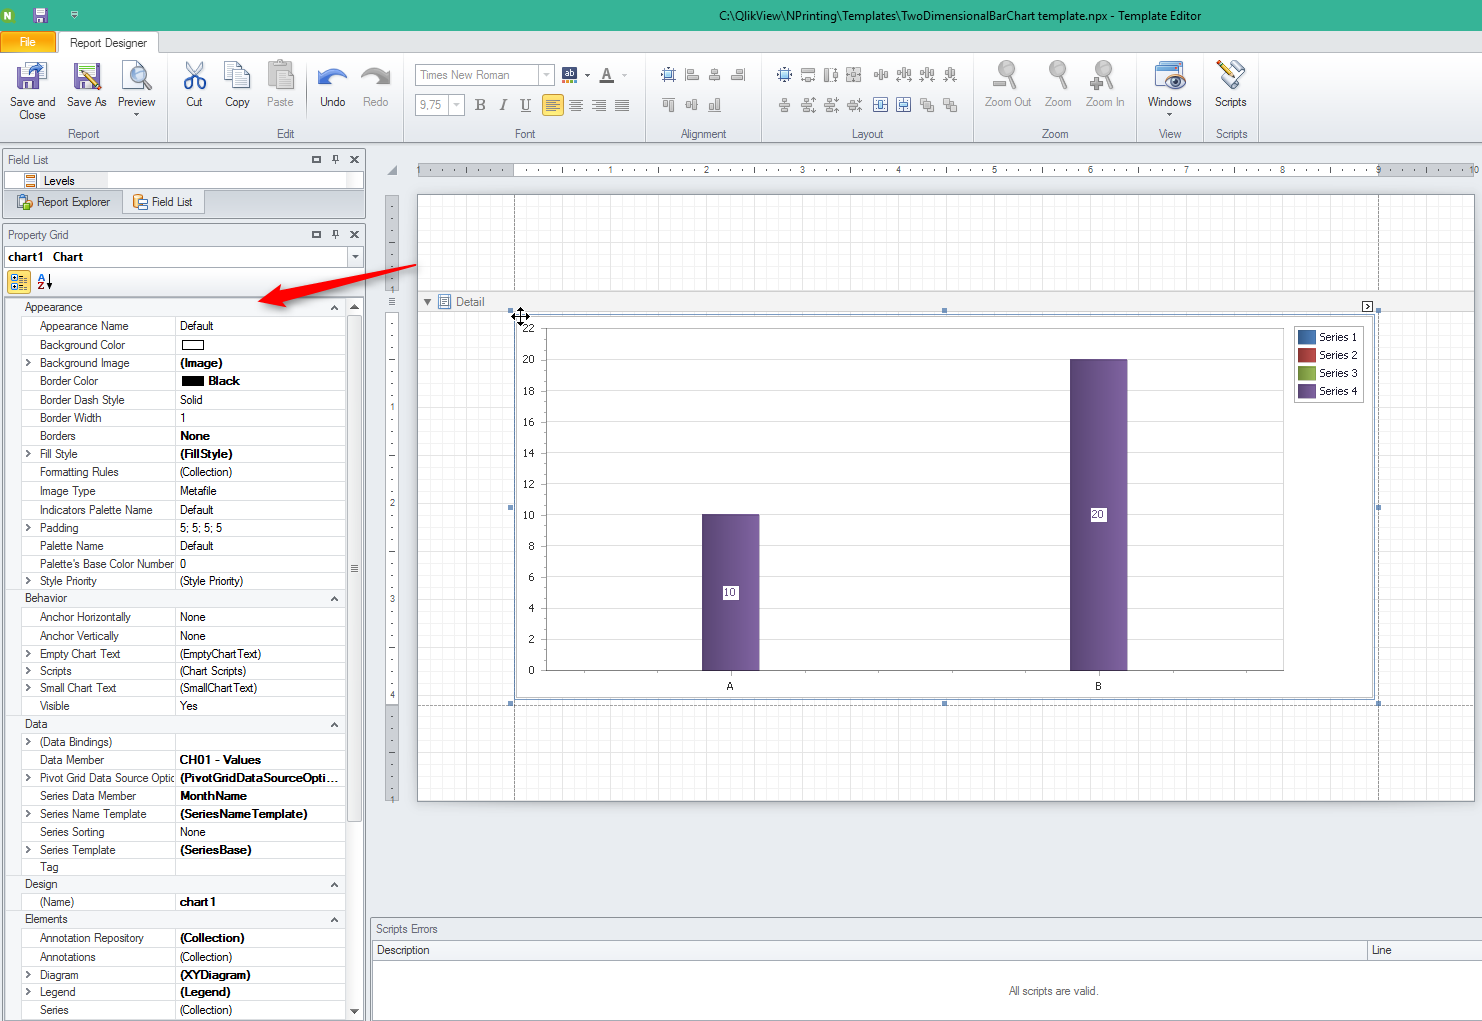Image resolution: width=1482 pixels, height=1021 pixels.
Task: Click the purple bar labeled 20
Action: 1098,514
